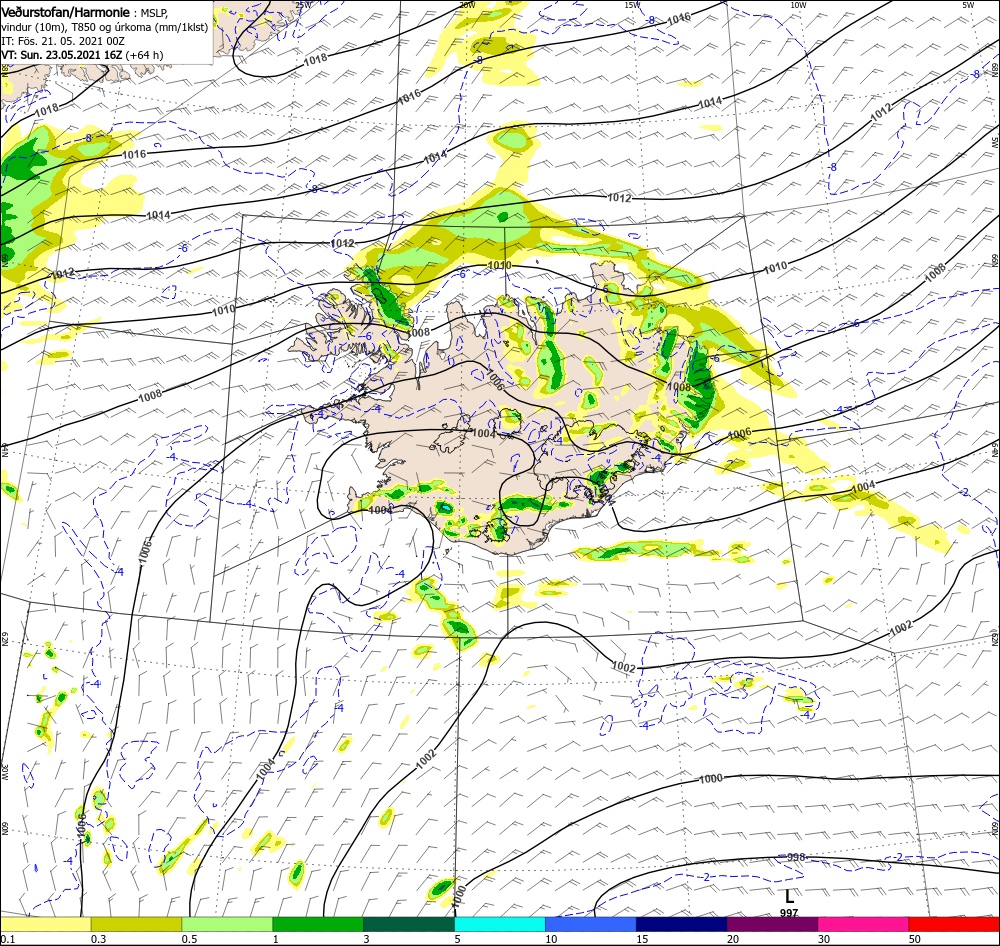Choose the pink 30 mm legend swatch

pyautogui.click(x=863, y=925)
